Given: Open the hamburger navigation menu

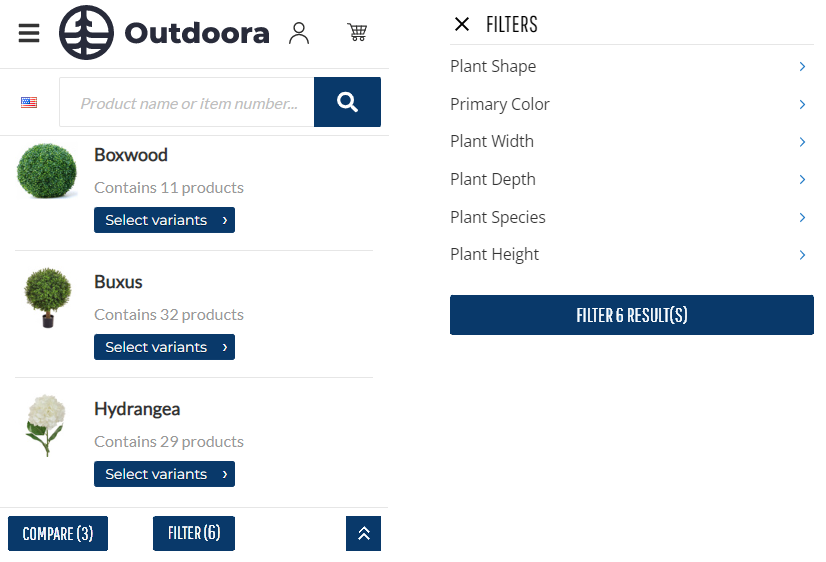Looking at the screenshot, I should point(29,33).
